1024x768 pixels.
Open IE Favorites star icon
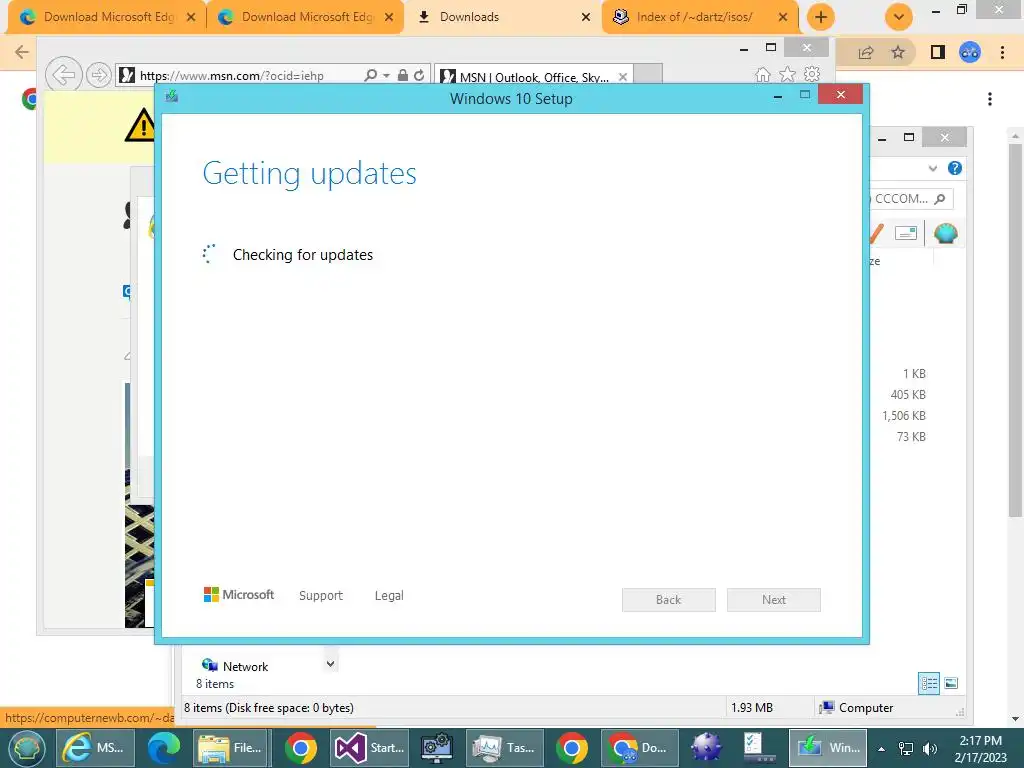[788, 74]
